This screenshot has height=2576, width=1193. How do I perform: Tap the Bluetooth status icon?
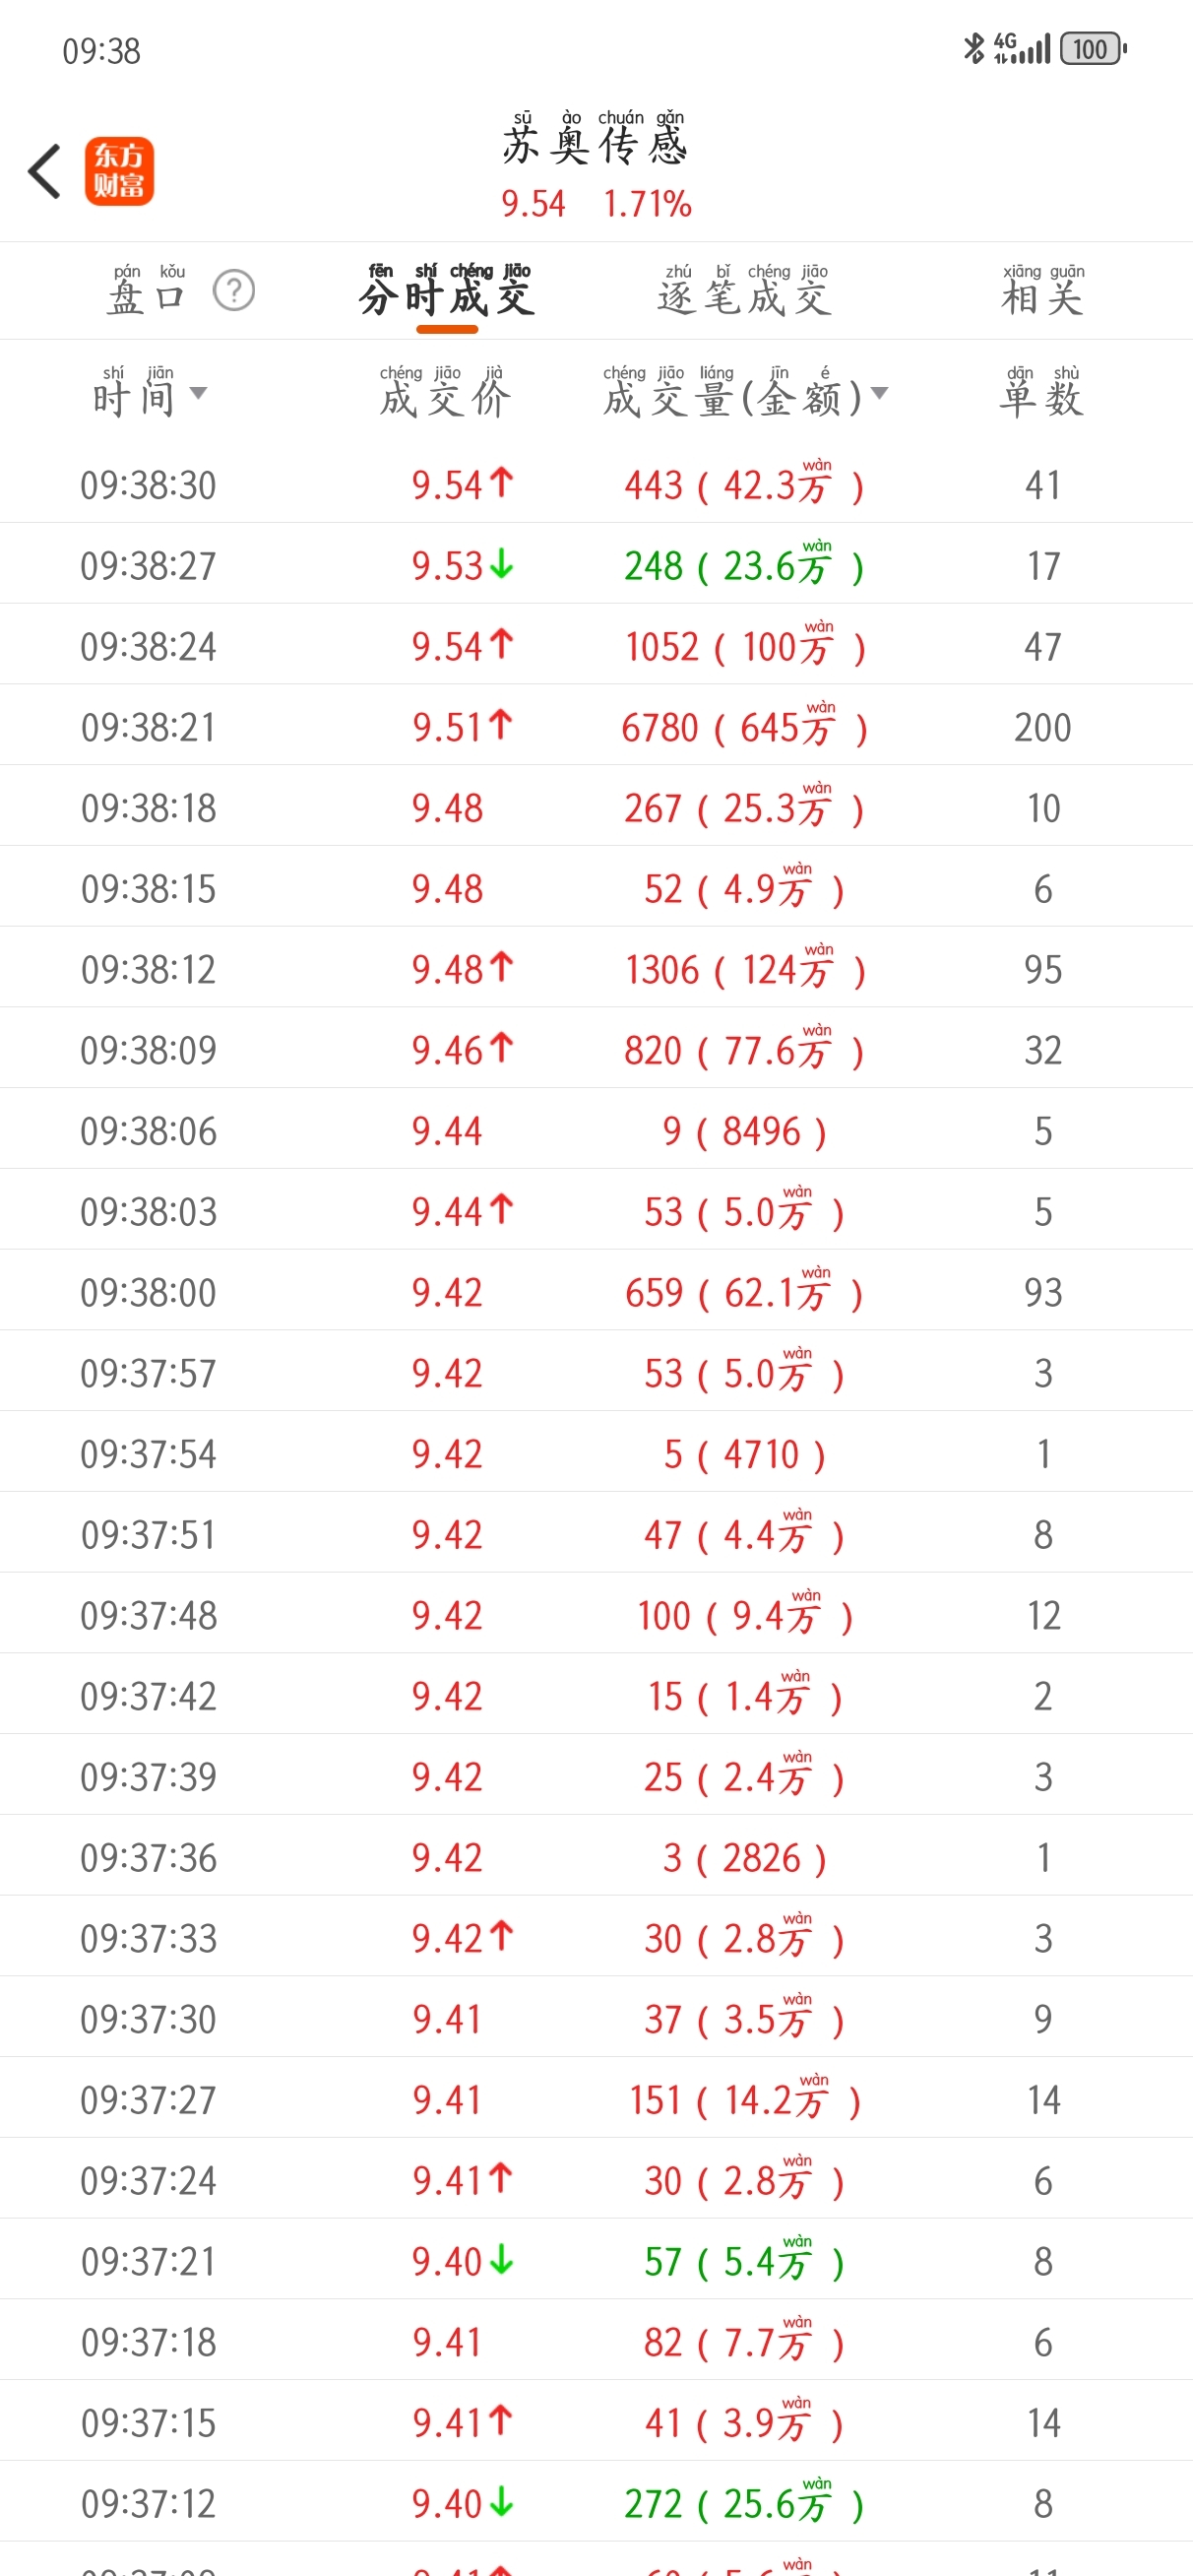point(973,48)
